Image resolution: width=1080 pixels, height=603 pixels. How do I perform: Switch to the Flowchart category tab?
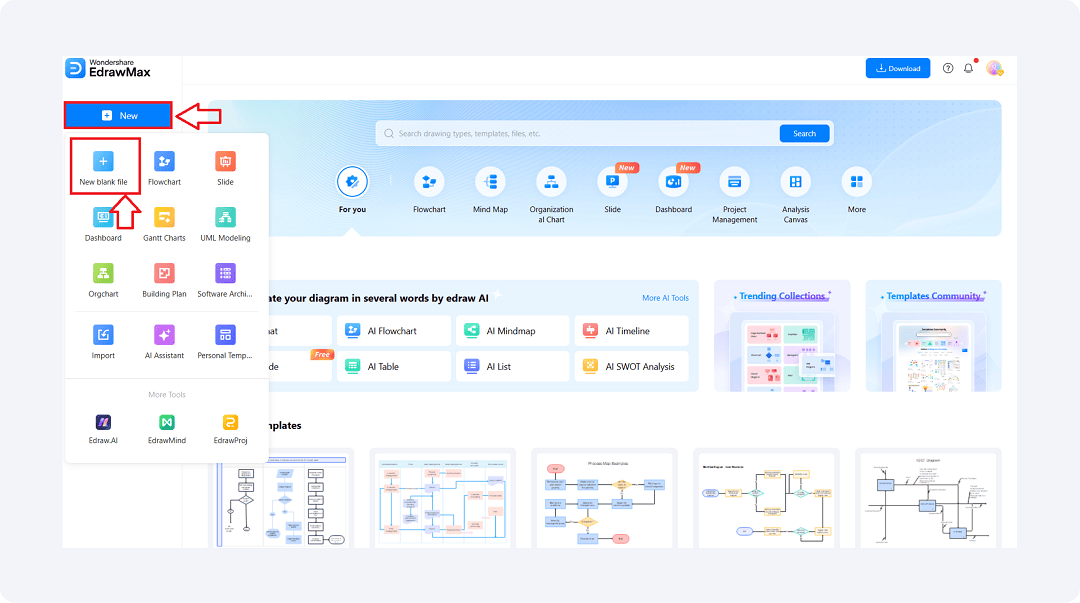tap(429, 190)
